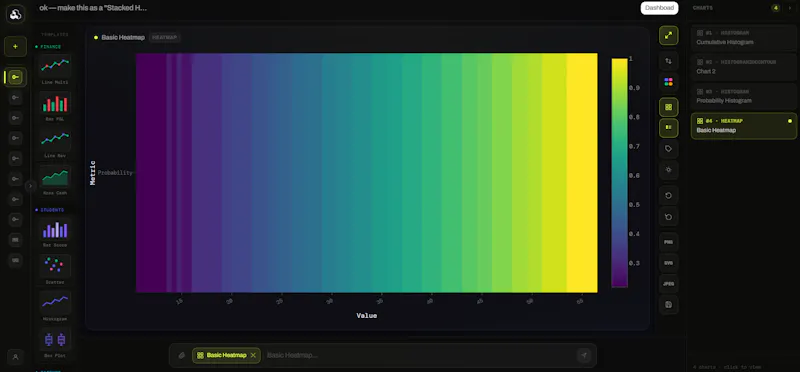Choose the Histogram template

pos(55,306)
